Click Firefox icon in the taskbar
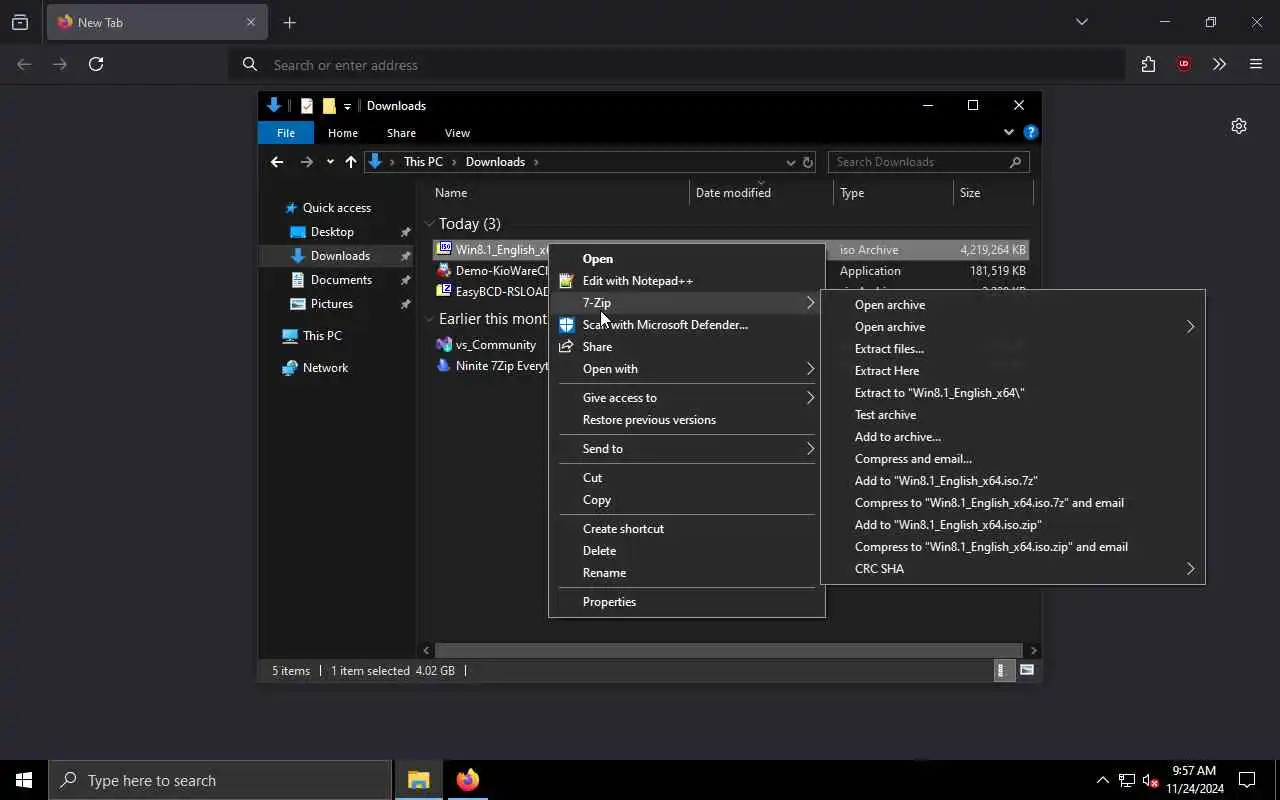1280x800 pixels. (467, 780)
